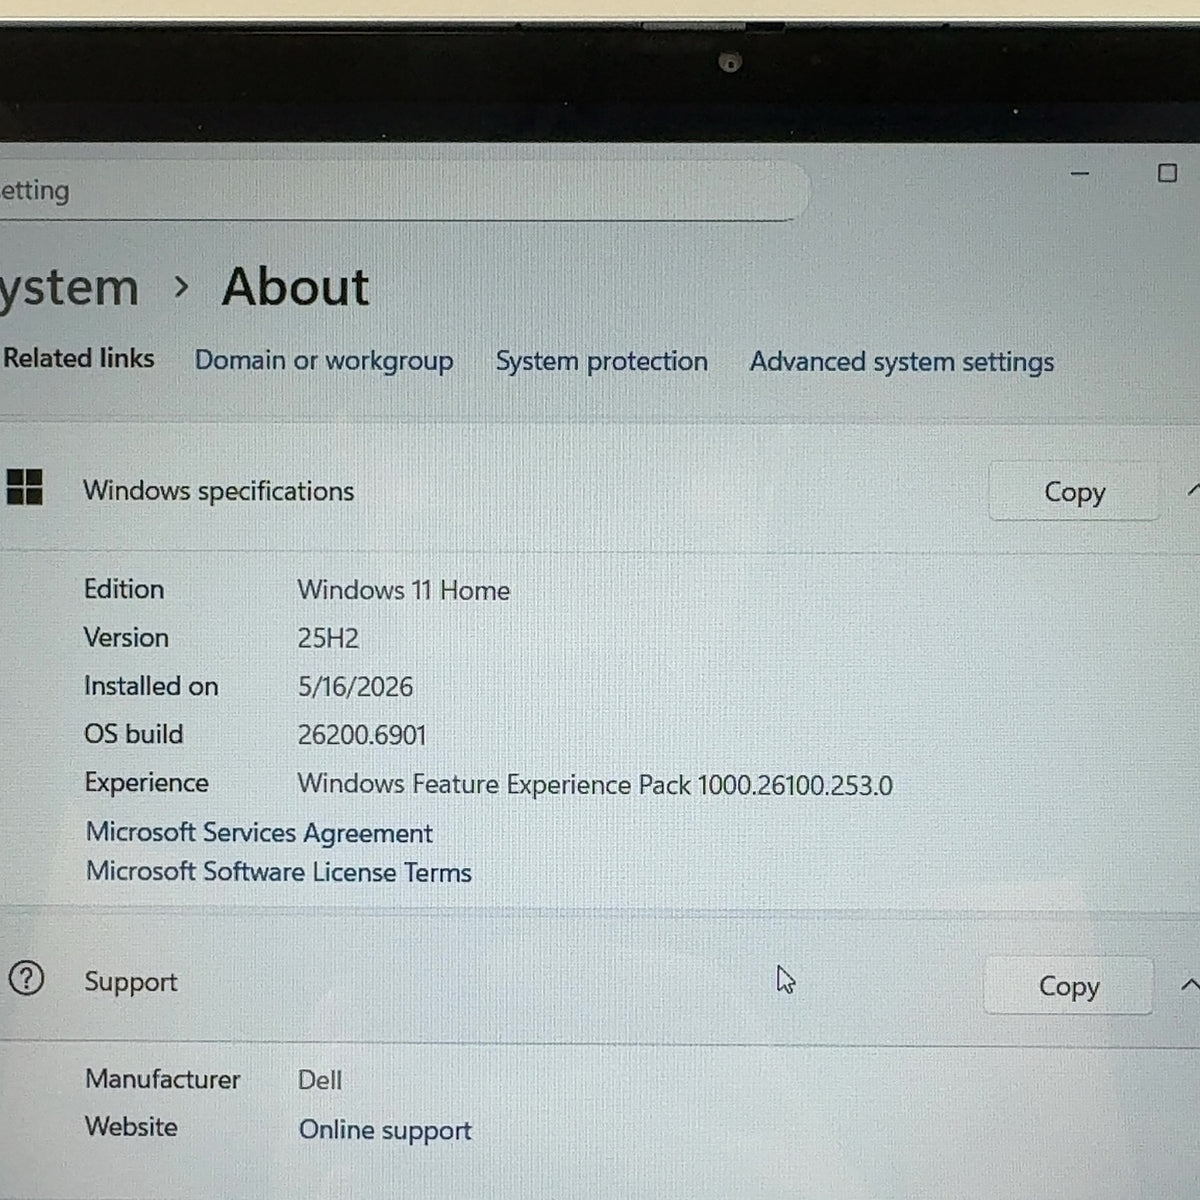The width and height of the screenshot is (1200, 1200).
Task: Go back to System in breadcrumb
Action: tap(69, 288)
